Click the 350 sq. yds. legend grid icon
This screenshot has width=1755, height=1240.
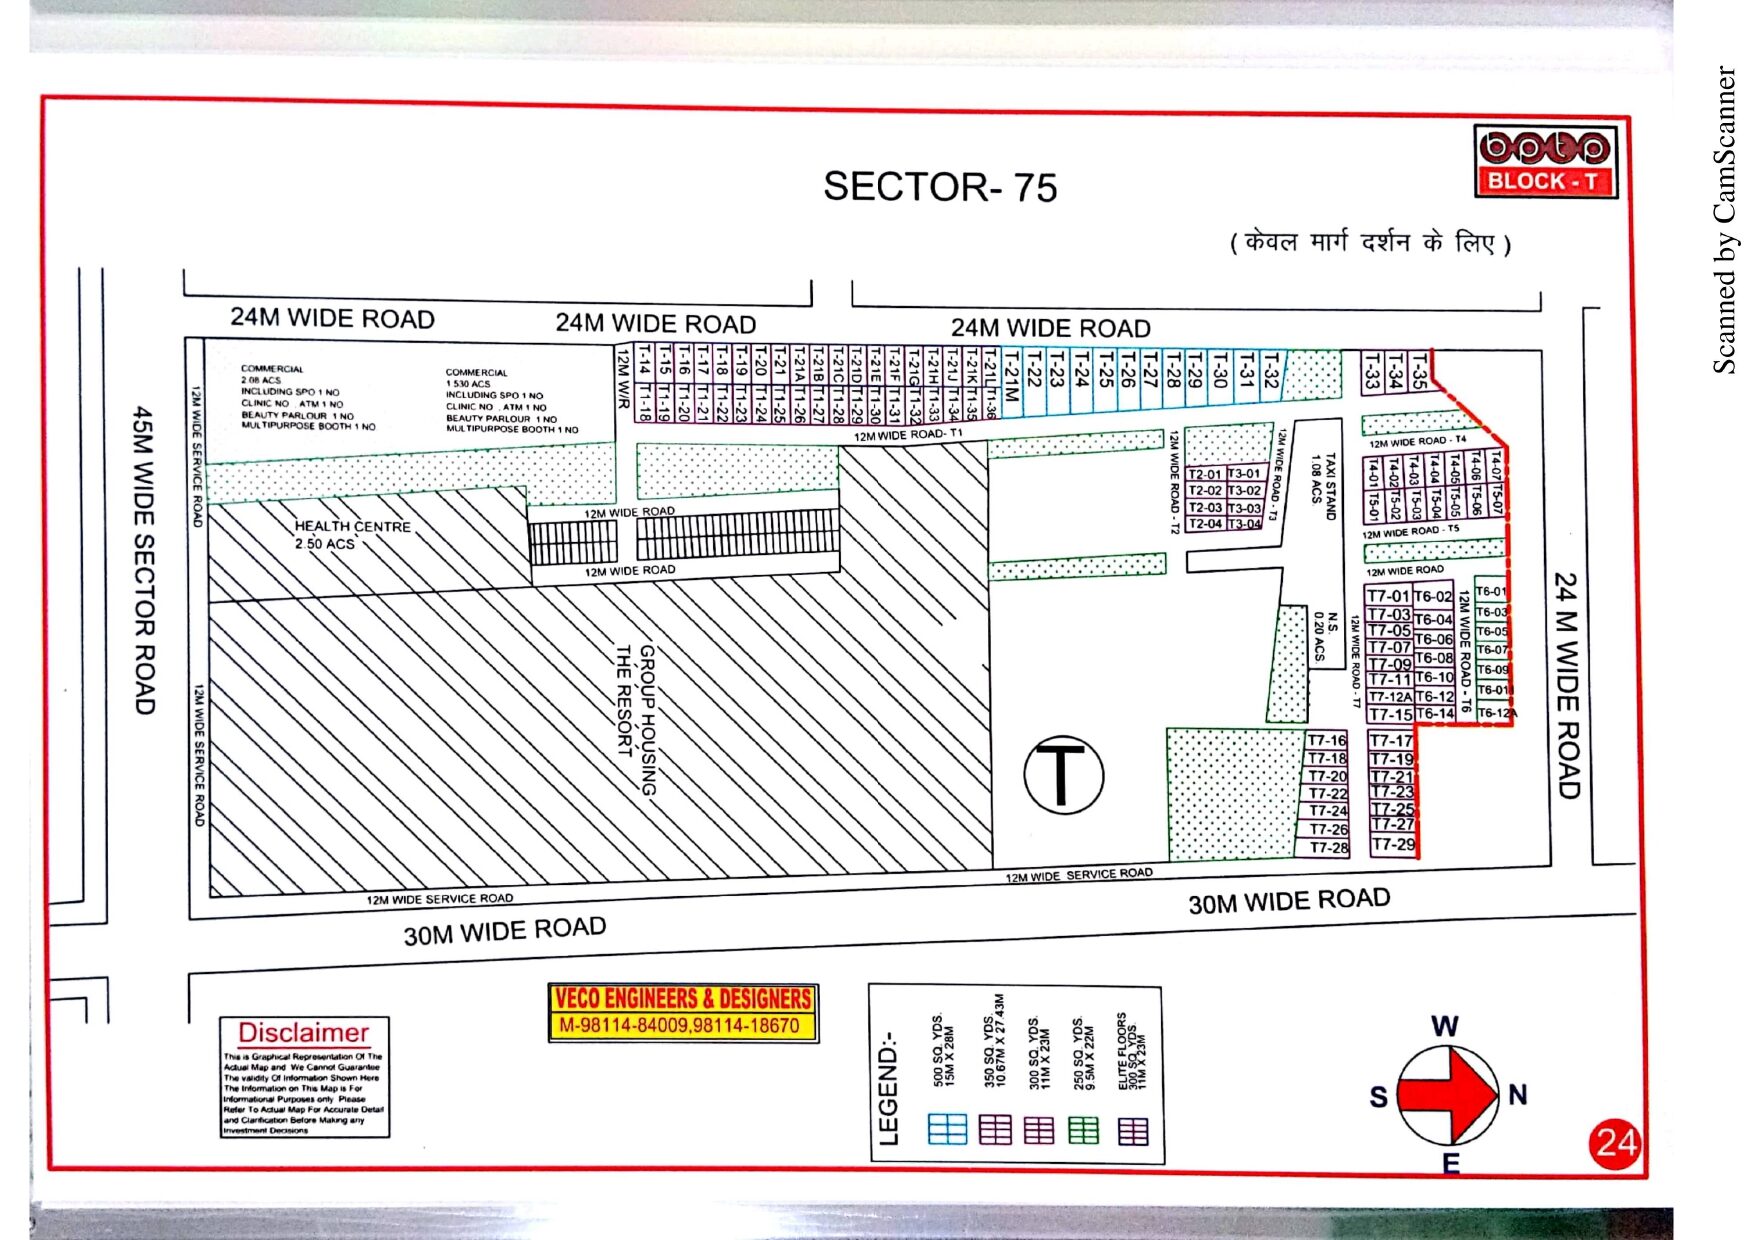(x=995, y=1130)
